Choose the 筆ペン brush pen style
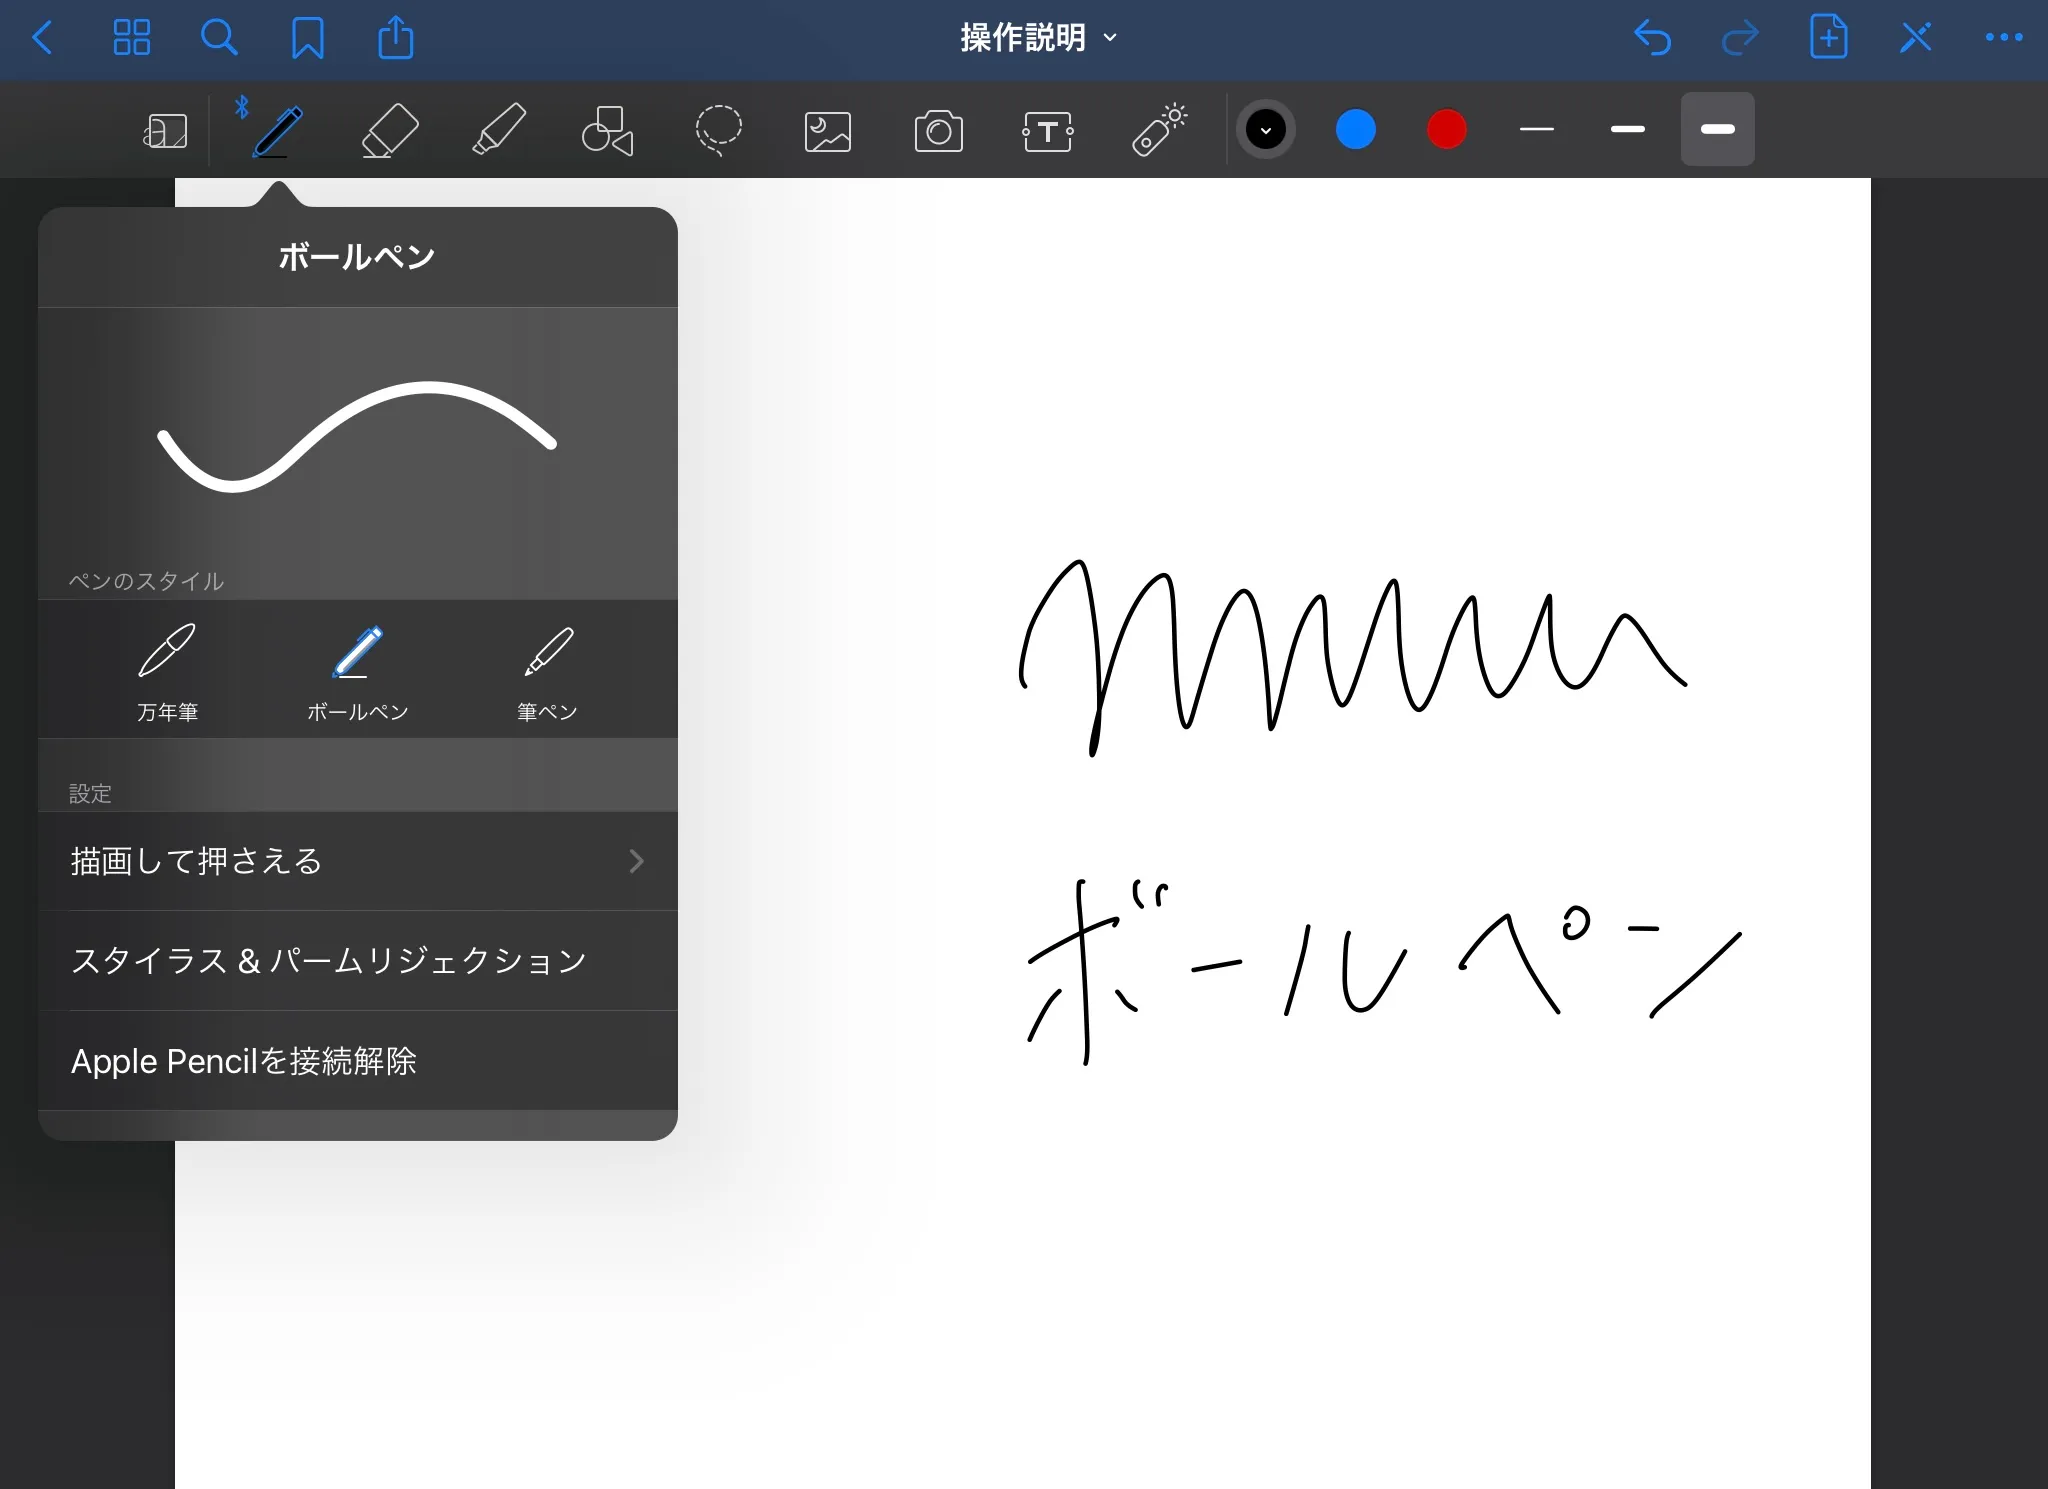The image size is (2048, 1489). 547,671
